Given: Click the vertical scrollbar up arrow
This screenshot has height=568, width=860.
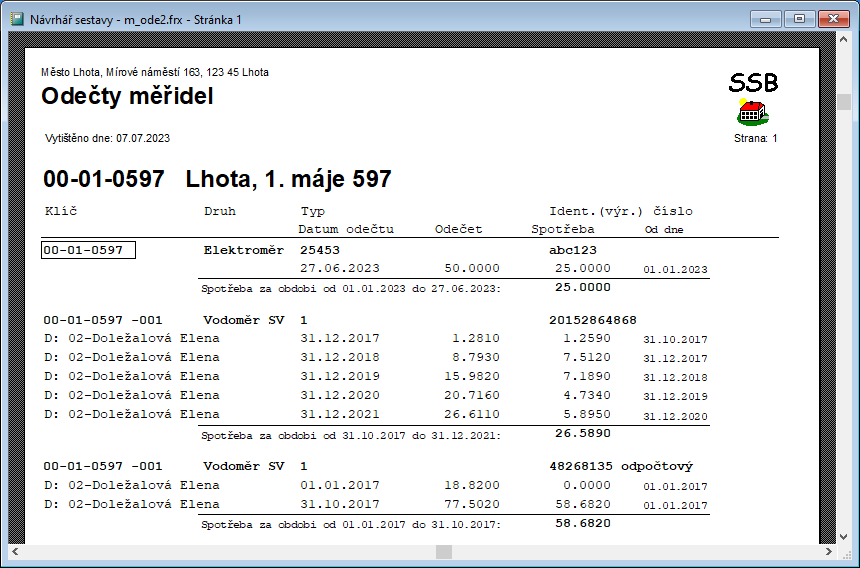Looking at the screenshot, I should tap(844, 43).
